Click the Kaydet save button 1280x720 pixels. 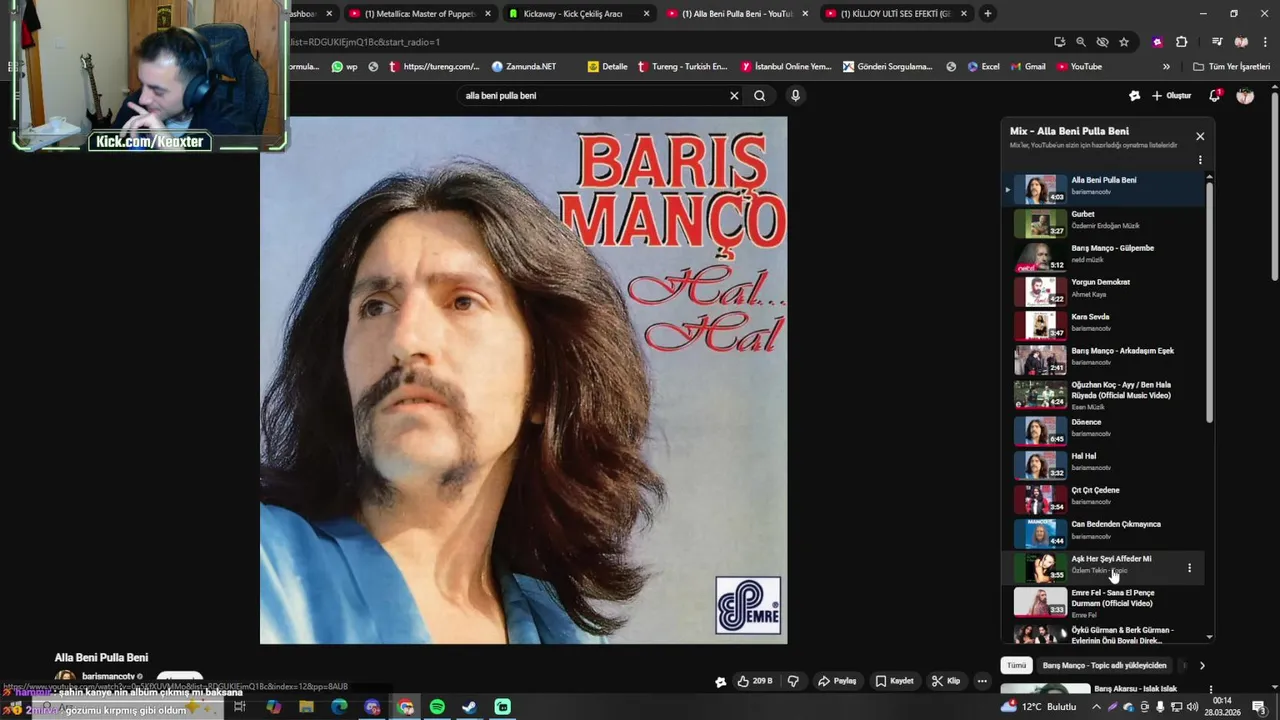pos(894,681)
